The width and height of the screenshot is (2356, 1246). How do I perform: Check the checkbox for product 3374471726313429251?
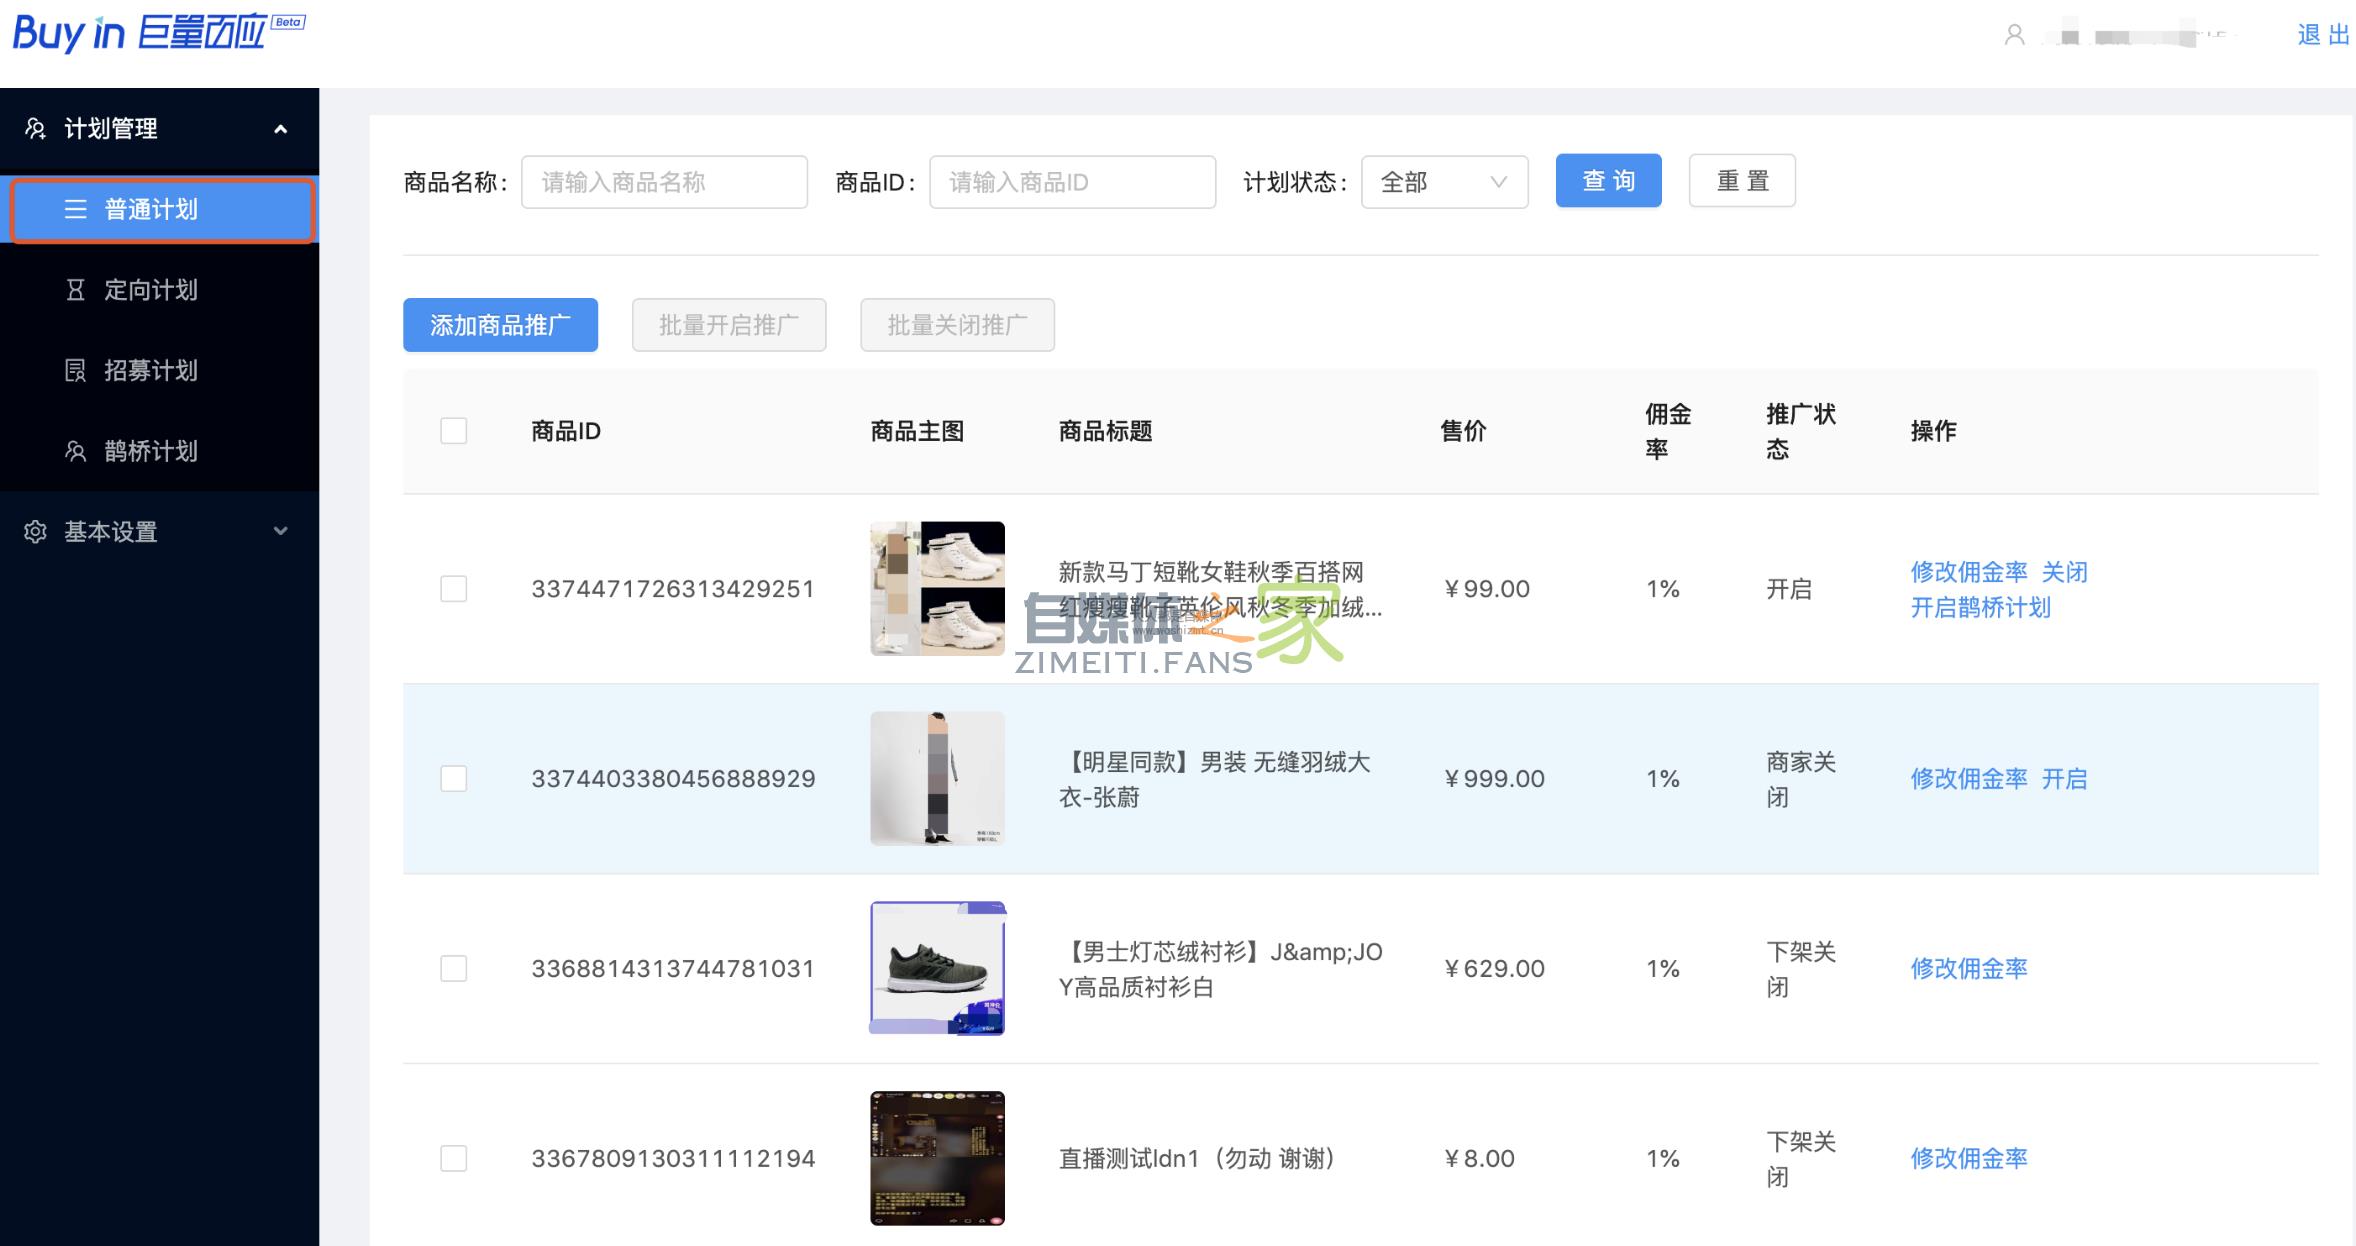(454, 589)
